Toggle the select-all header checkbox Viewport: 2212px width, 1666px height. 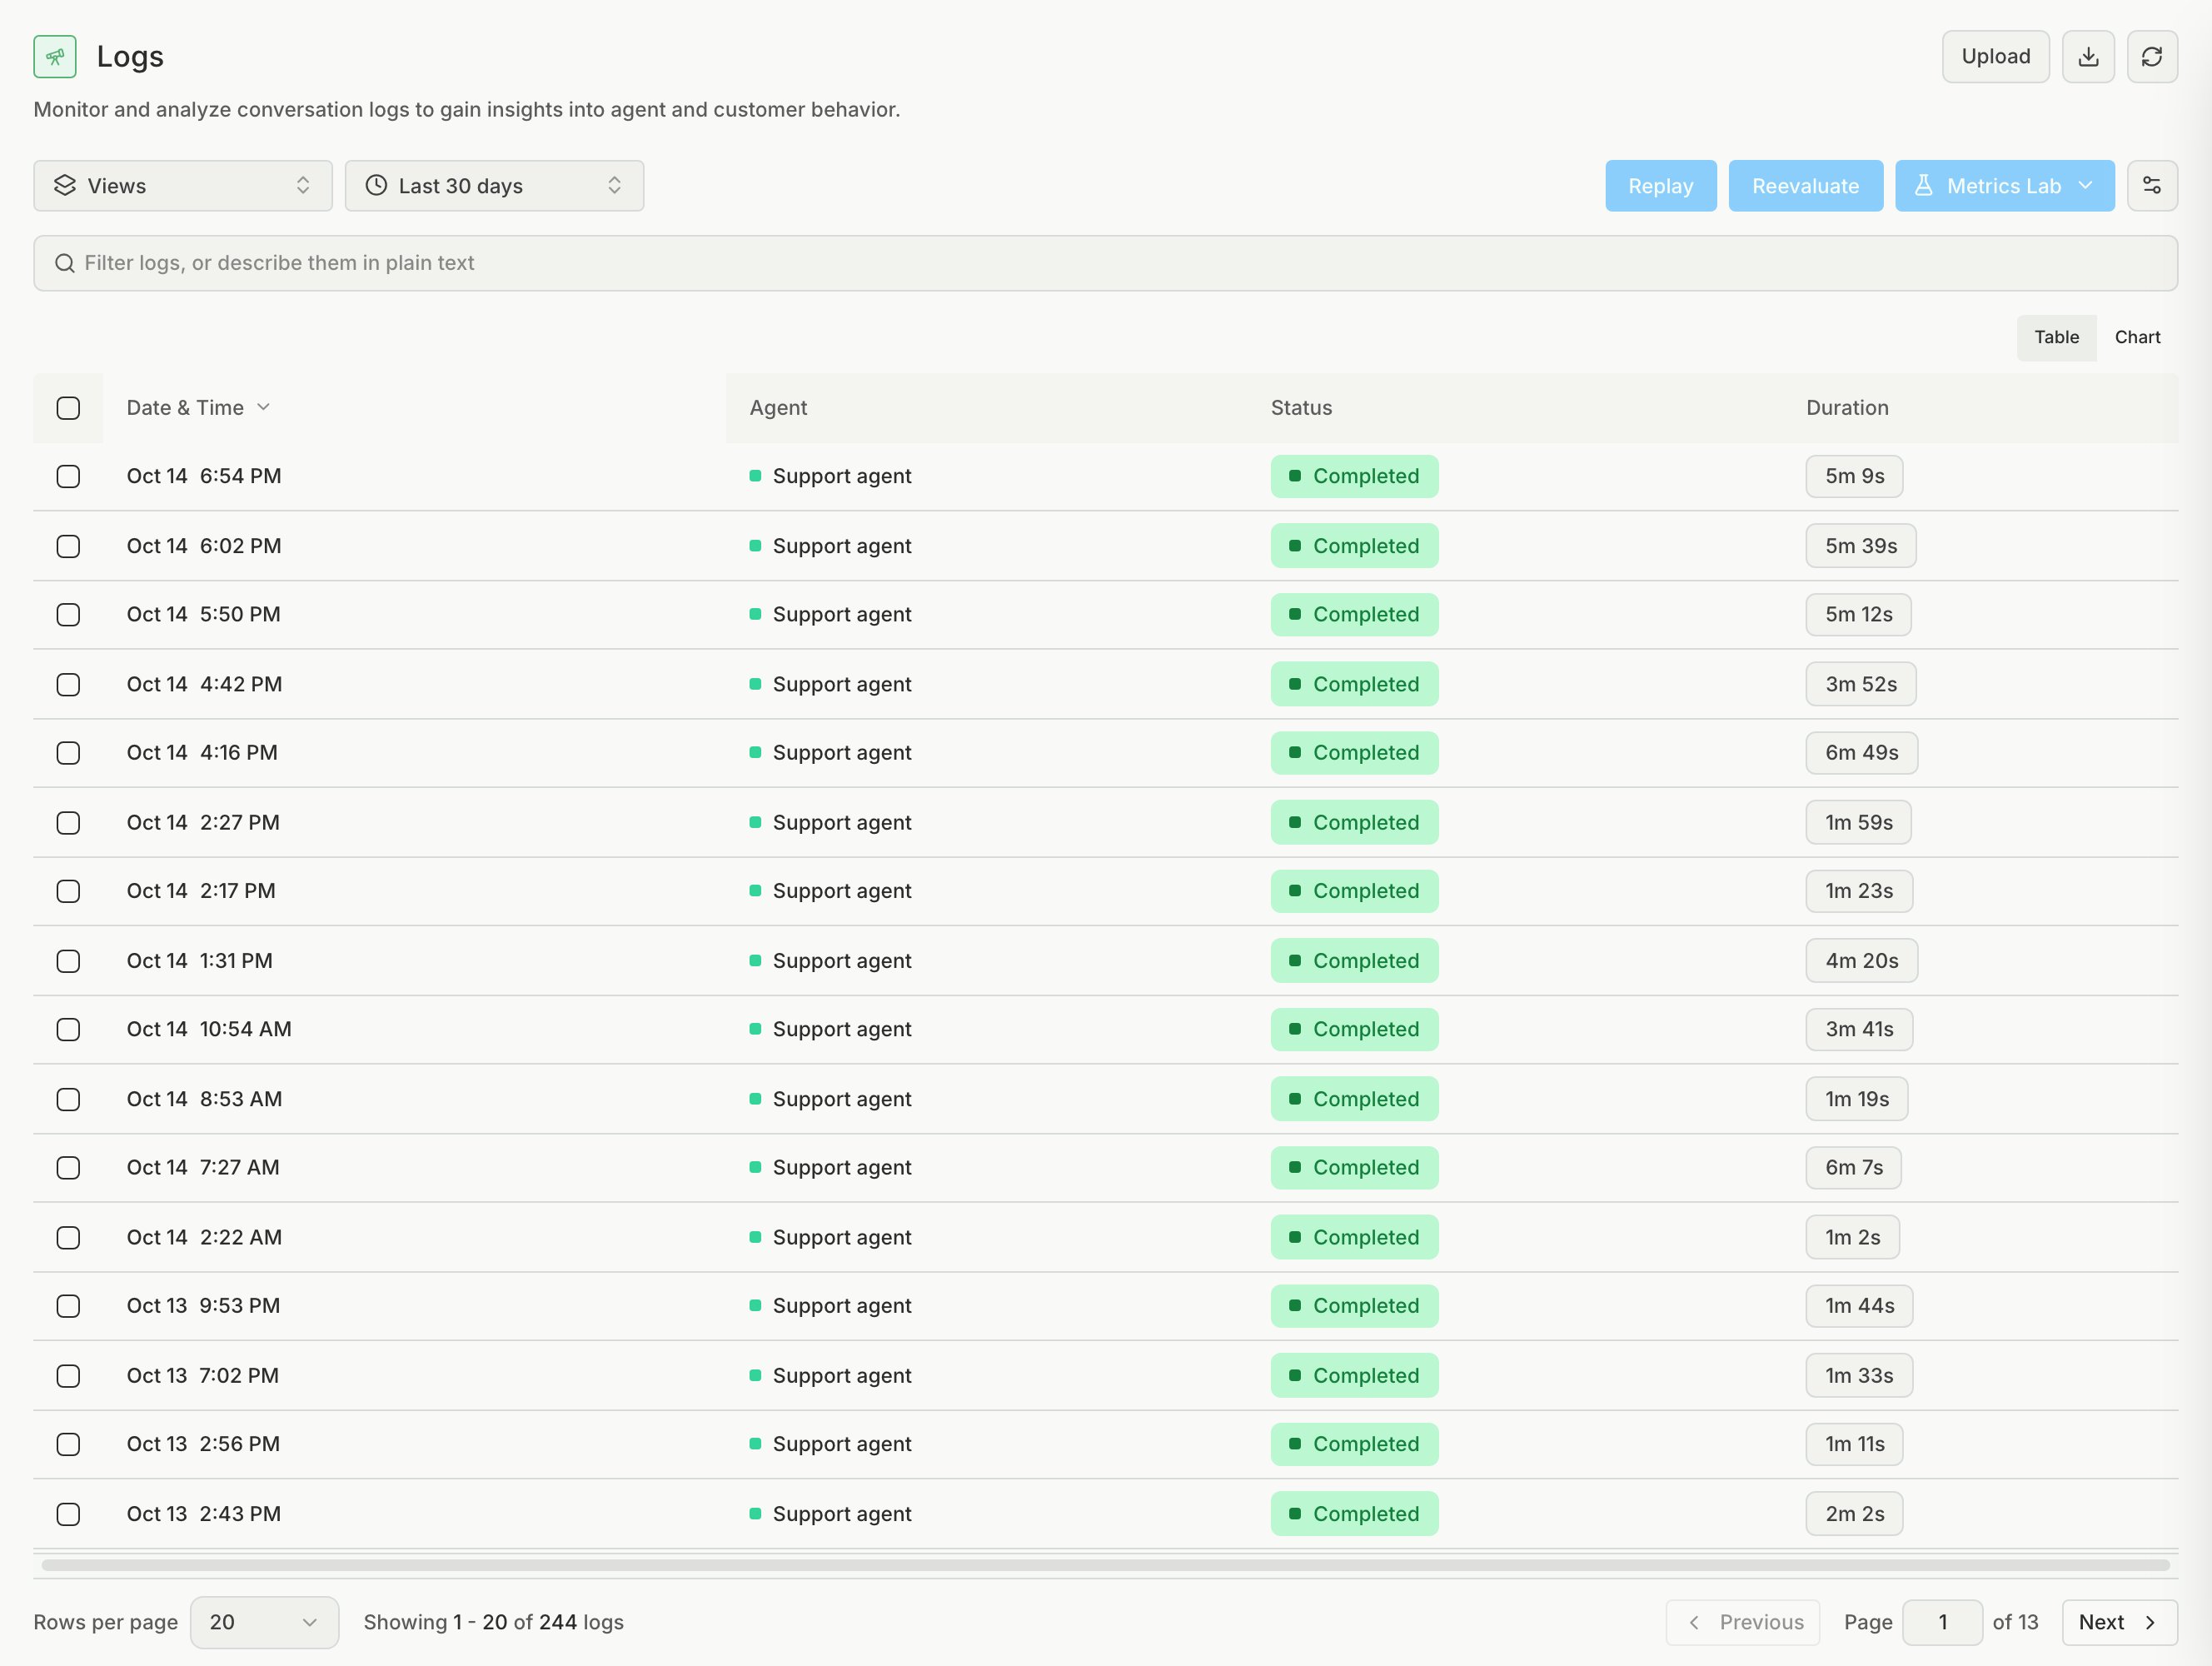[68, 408]
